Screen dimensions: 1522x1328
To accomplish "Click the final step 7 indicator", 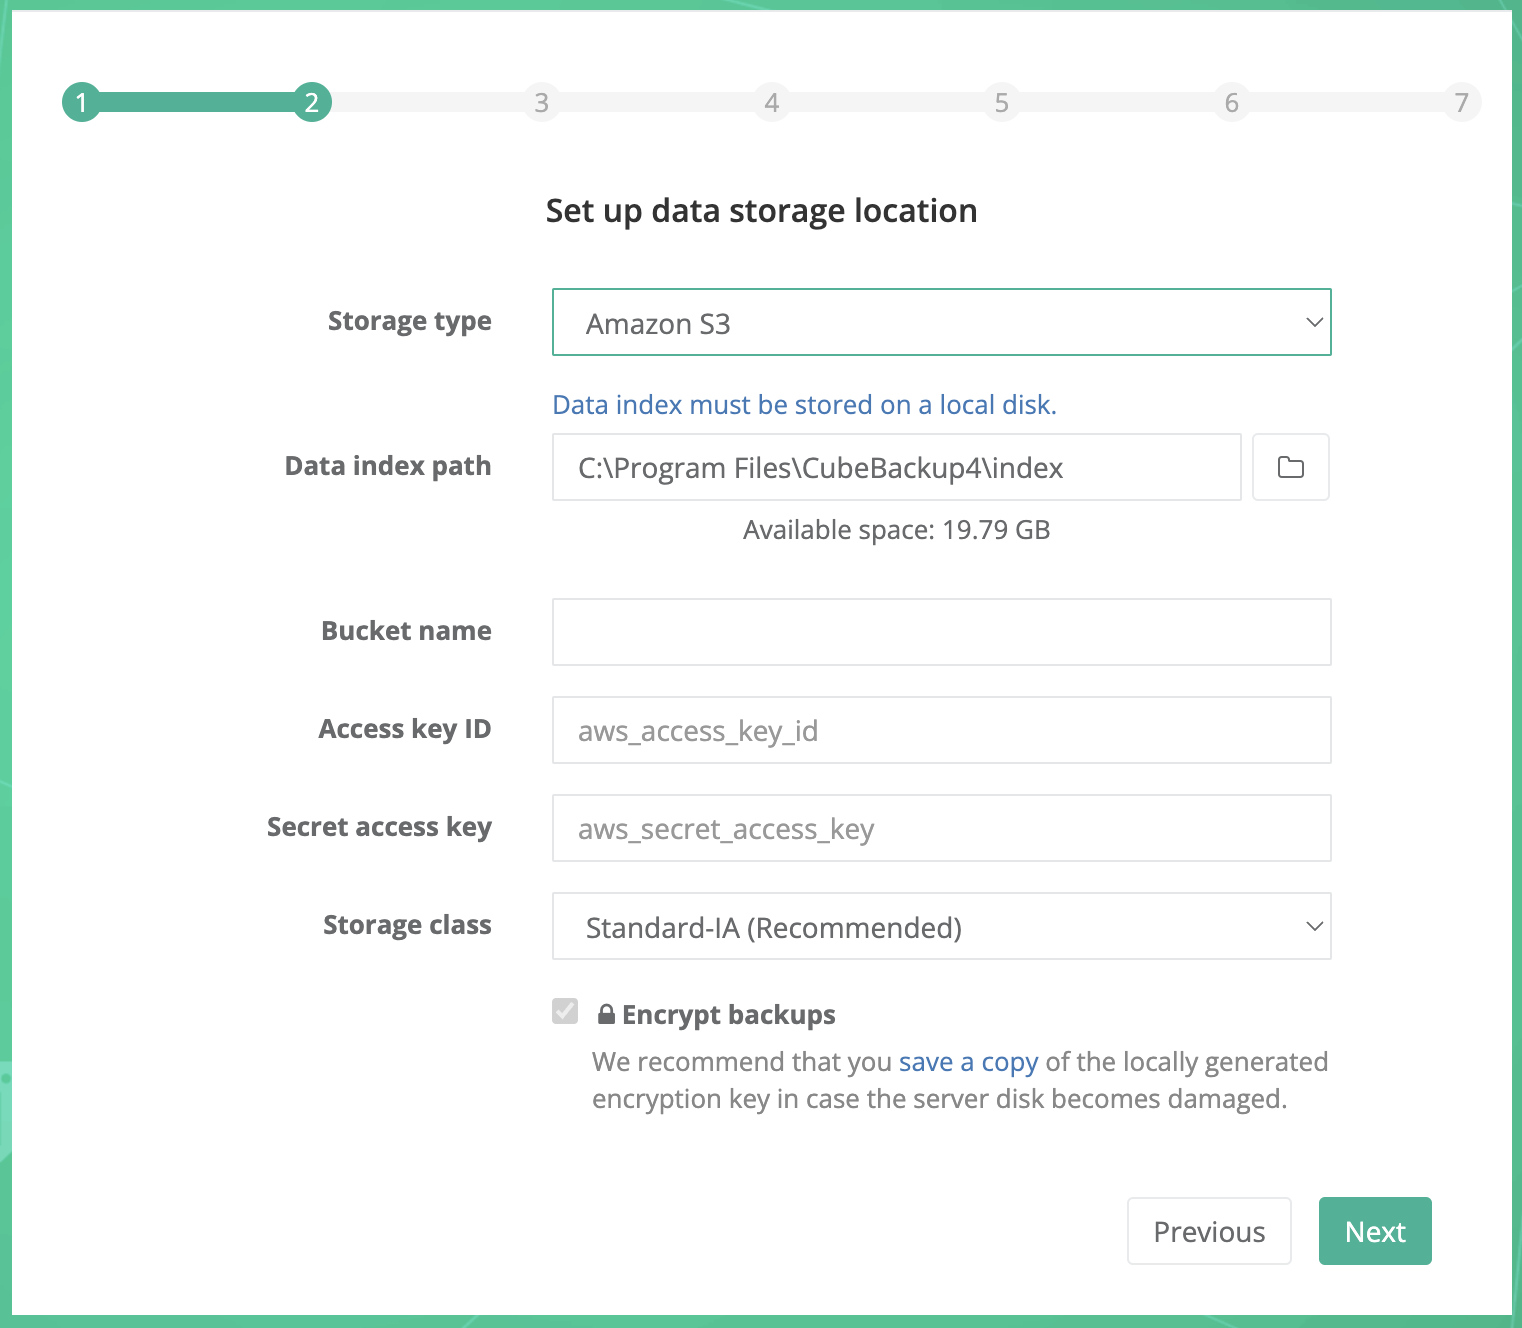I will click(x=1461, y=102).
